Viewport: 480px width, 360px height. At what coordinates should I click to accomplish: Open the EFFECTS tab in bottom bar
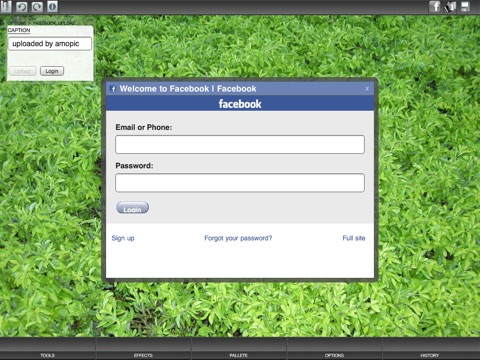(x=143, y=355)
